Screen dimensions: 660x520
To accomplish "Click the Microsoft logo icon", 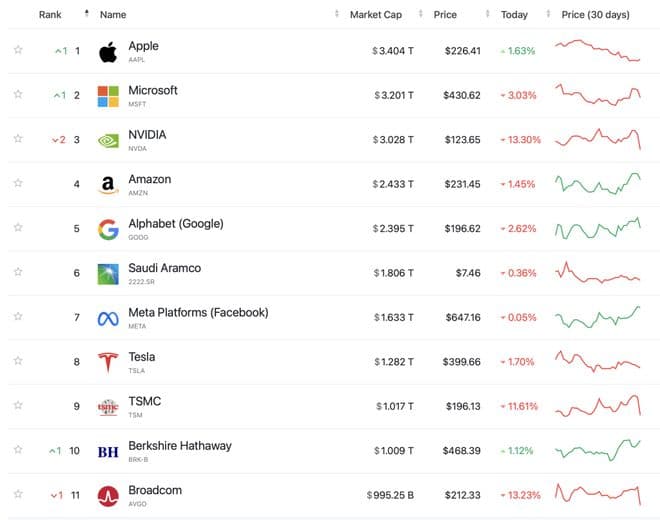I will click(108, 96).
